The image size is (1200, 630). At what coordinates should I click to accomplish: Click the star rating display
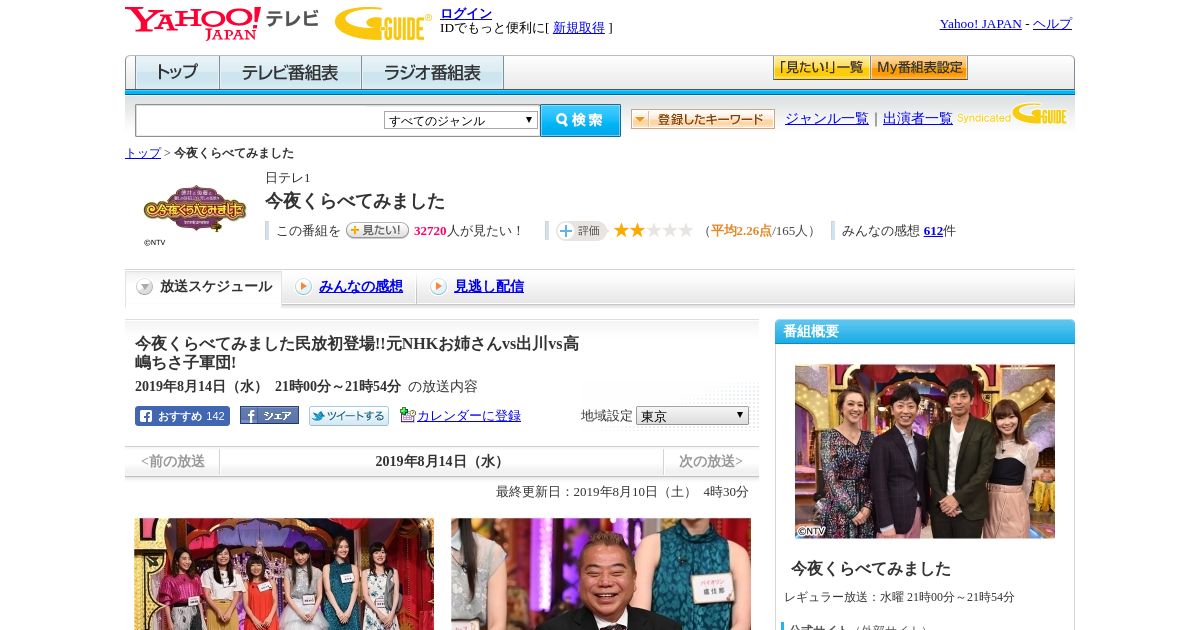coord(653,230)
